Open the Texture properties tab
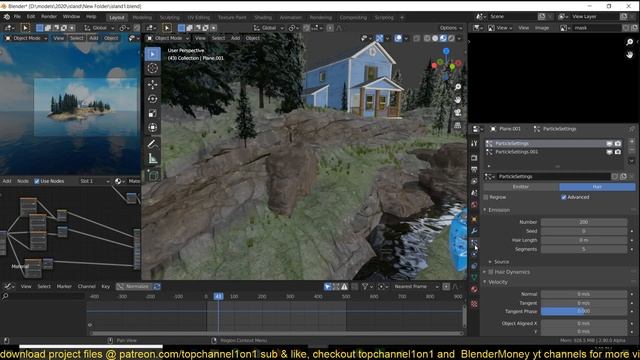This screenshot has width=640, height=360. (474, 304)
